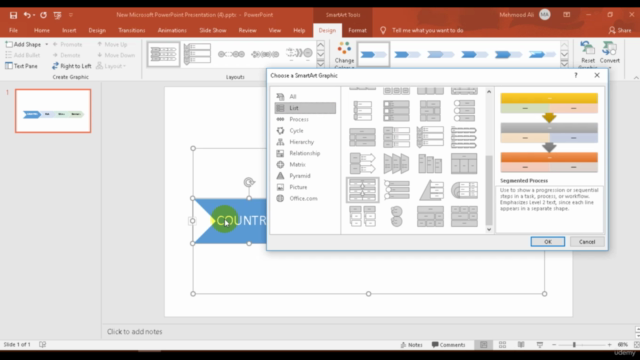Viewport: 640px width, 360px height.
Task: Click Cancel in SmartArt dialog
Action: [587, 242]
